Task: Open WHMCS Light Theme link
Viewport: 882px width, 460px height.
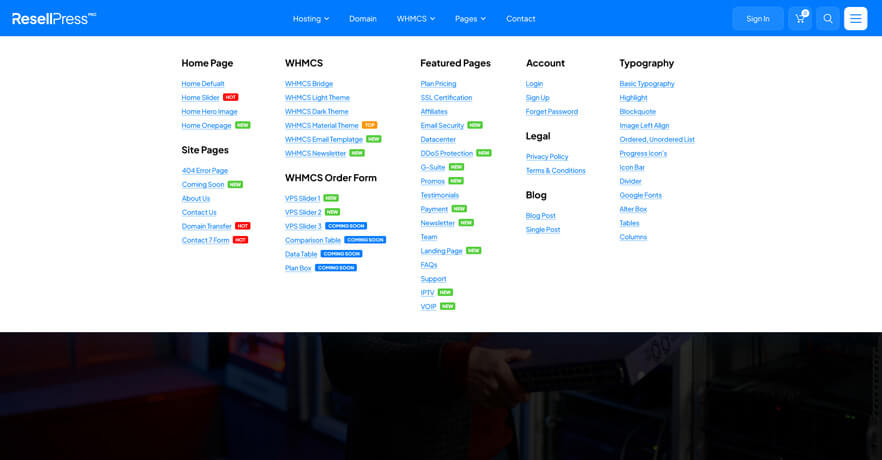Action: point(317,98)
